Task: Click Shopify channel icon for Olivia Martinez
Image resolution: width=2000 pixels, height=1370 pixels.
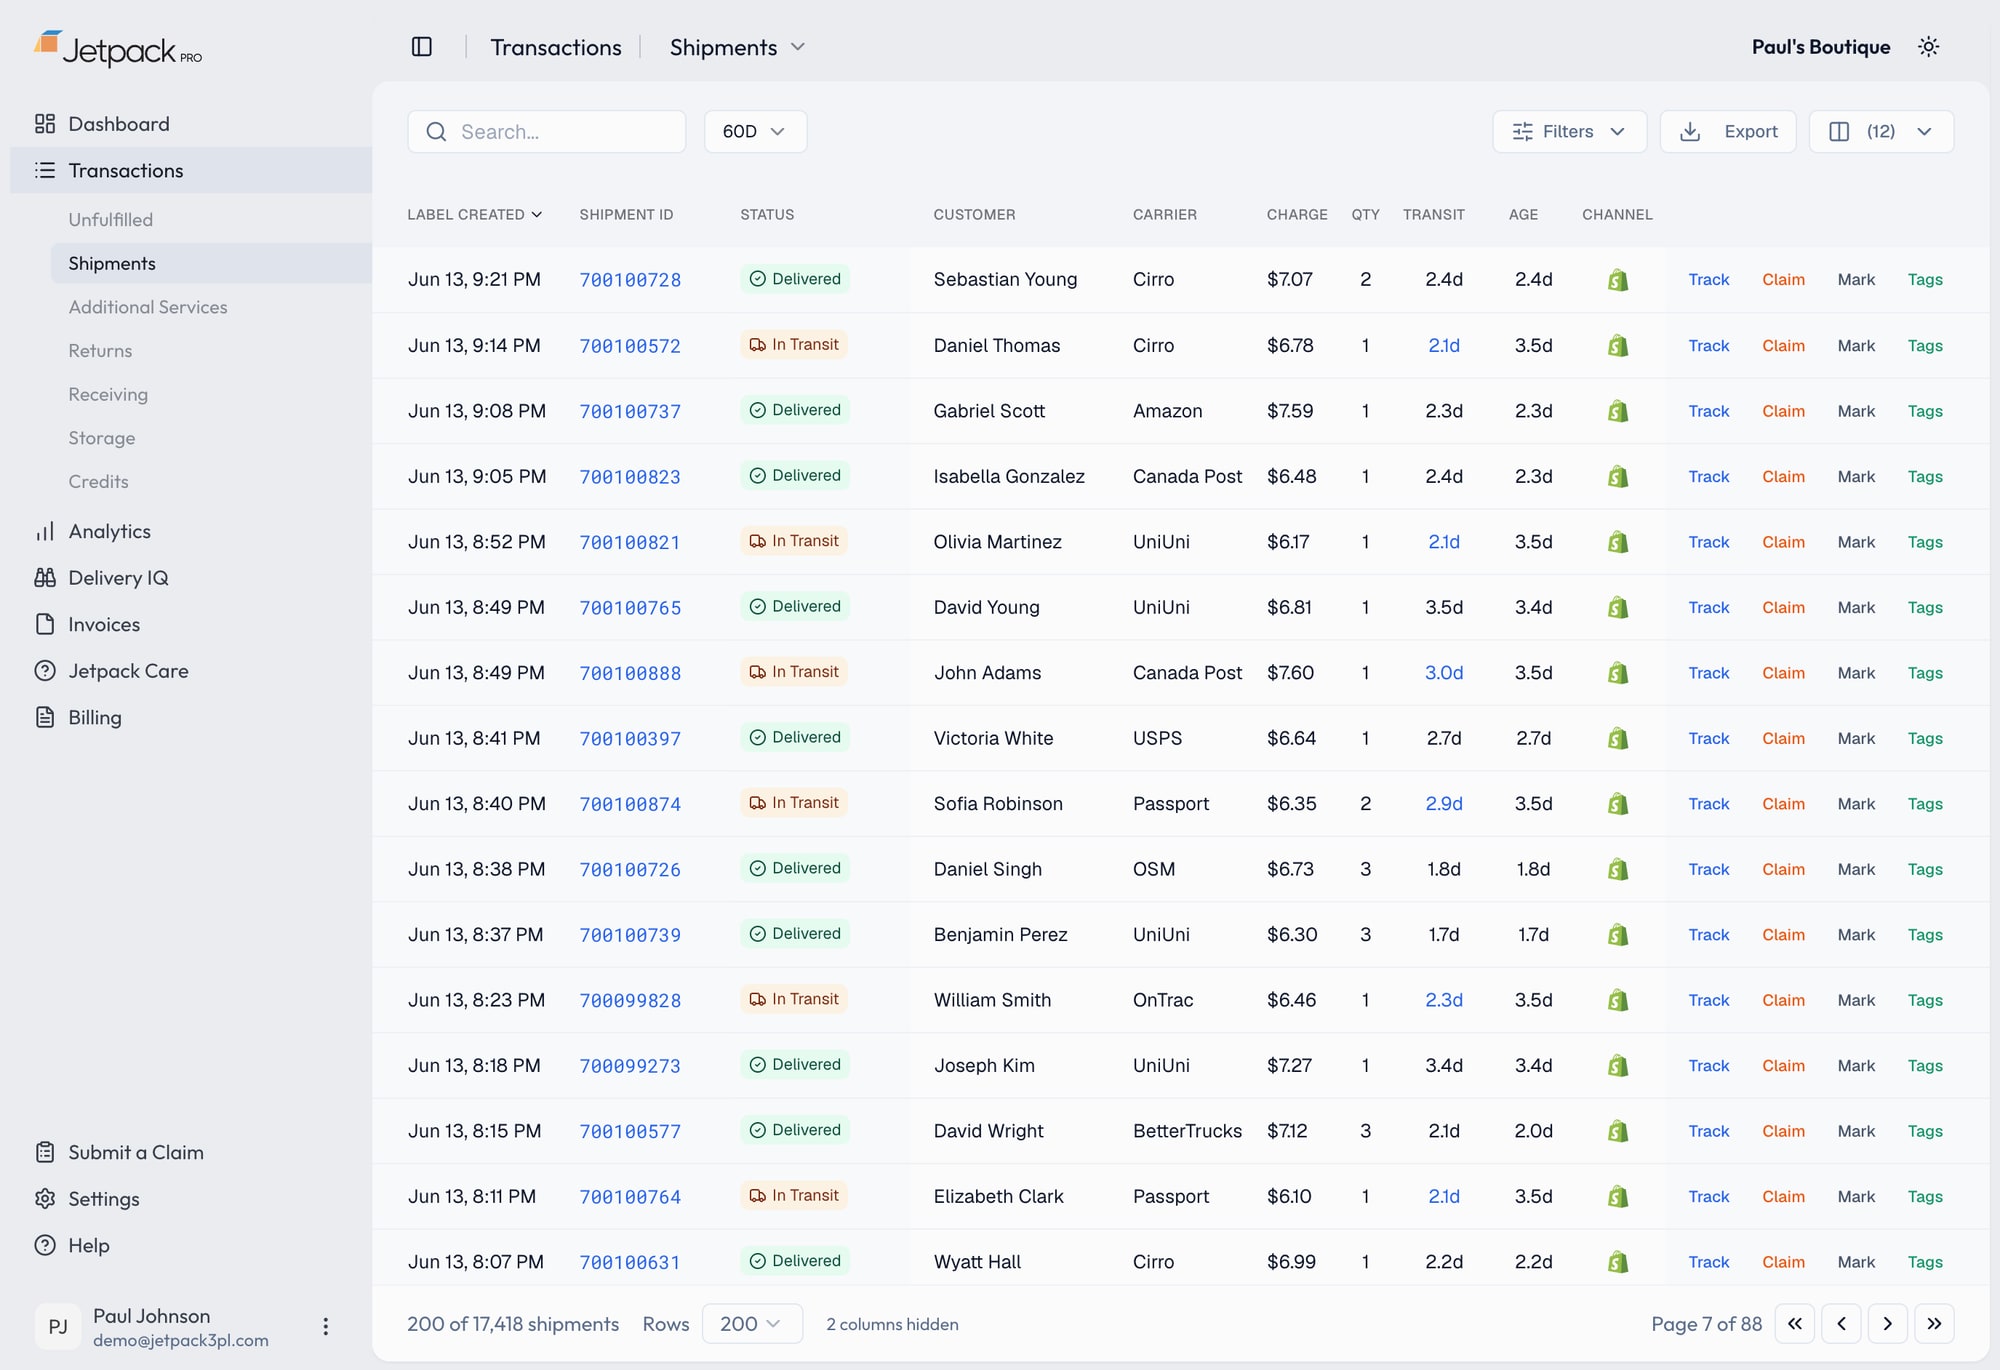Action: (1618, 542)
